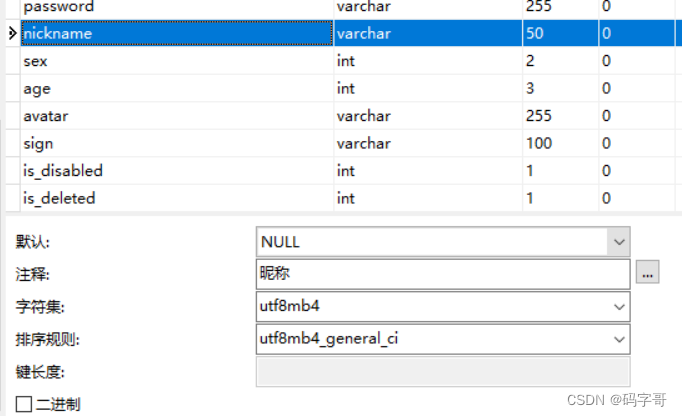Select length 50 in nickname row

click(x=560, y=33)
